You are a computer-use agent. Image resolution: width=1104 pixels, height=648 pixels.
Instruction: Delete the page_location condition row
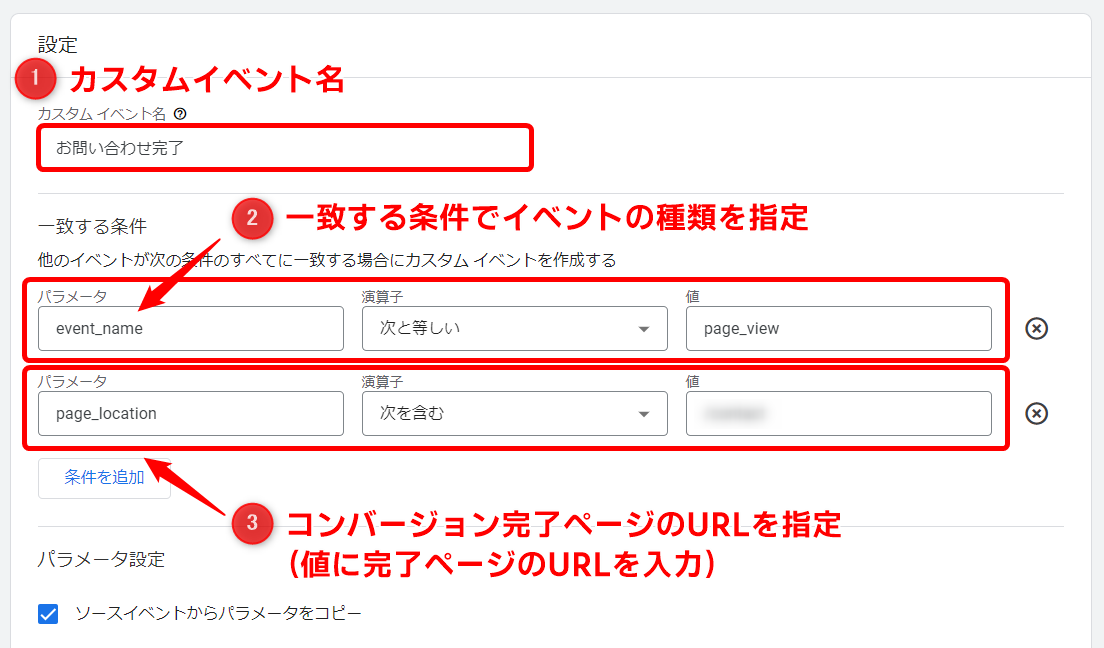tap(1037, 413)
